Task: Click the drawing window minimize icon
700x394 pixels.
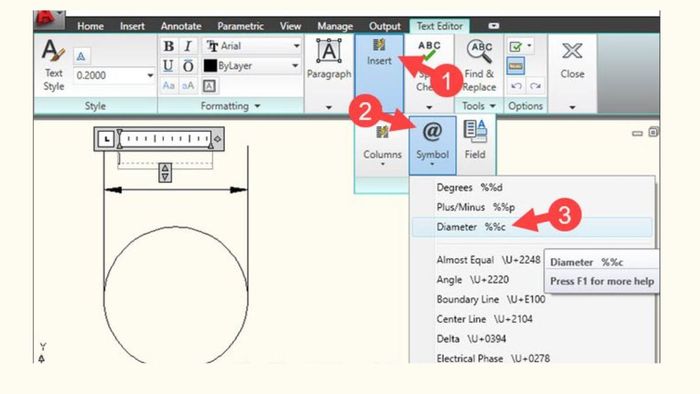Action: coord(637,133)
